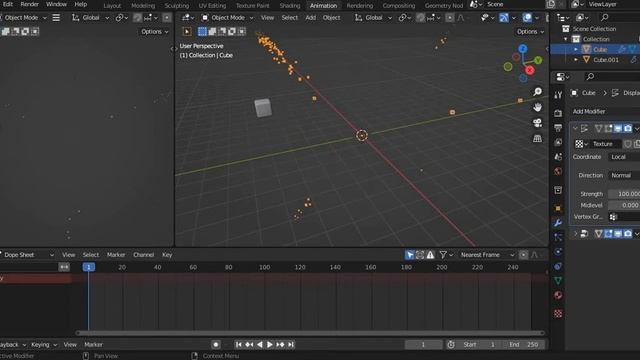The image size is (640, 360).
Task: Toggle second modifier's render camera icon
Action: click(x=628, y=233)
